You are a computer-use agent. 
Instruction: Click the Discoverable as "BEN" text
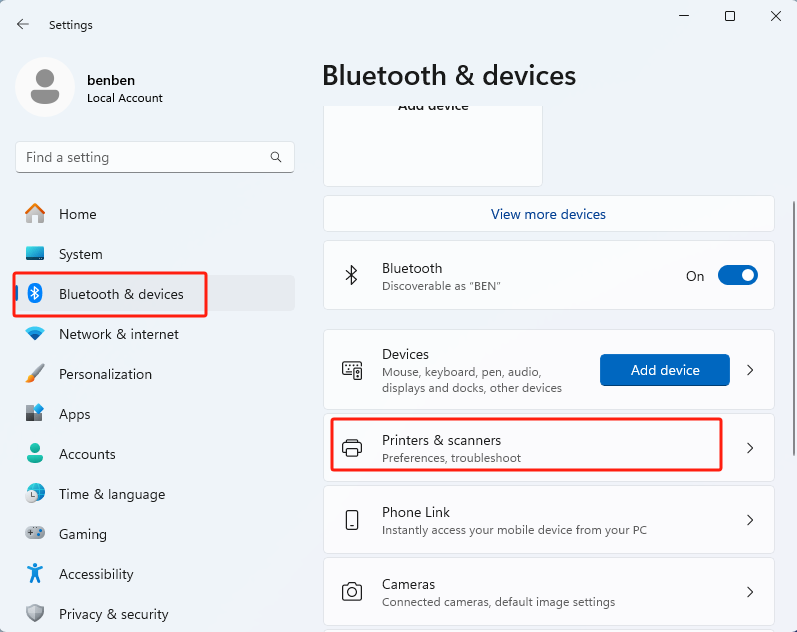(441, 286)
